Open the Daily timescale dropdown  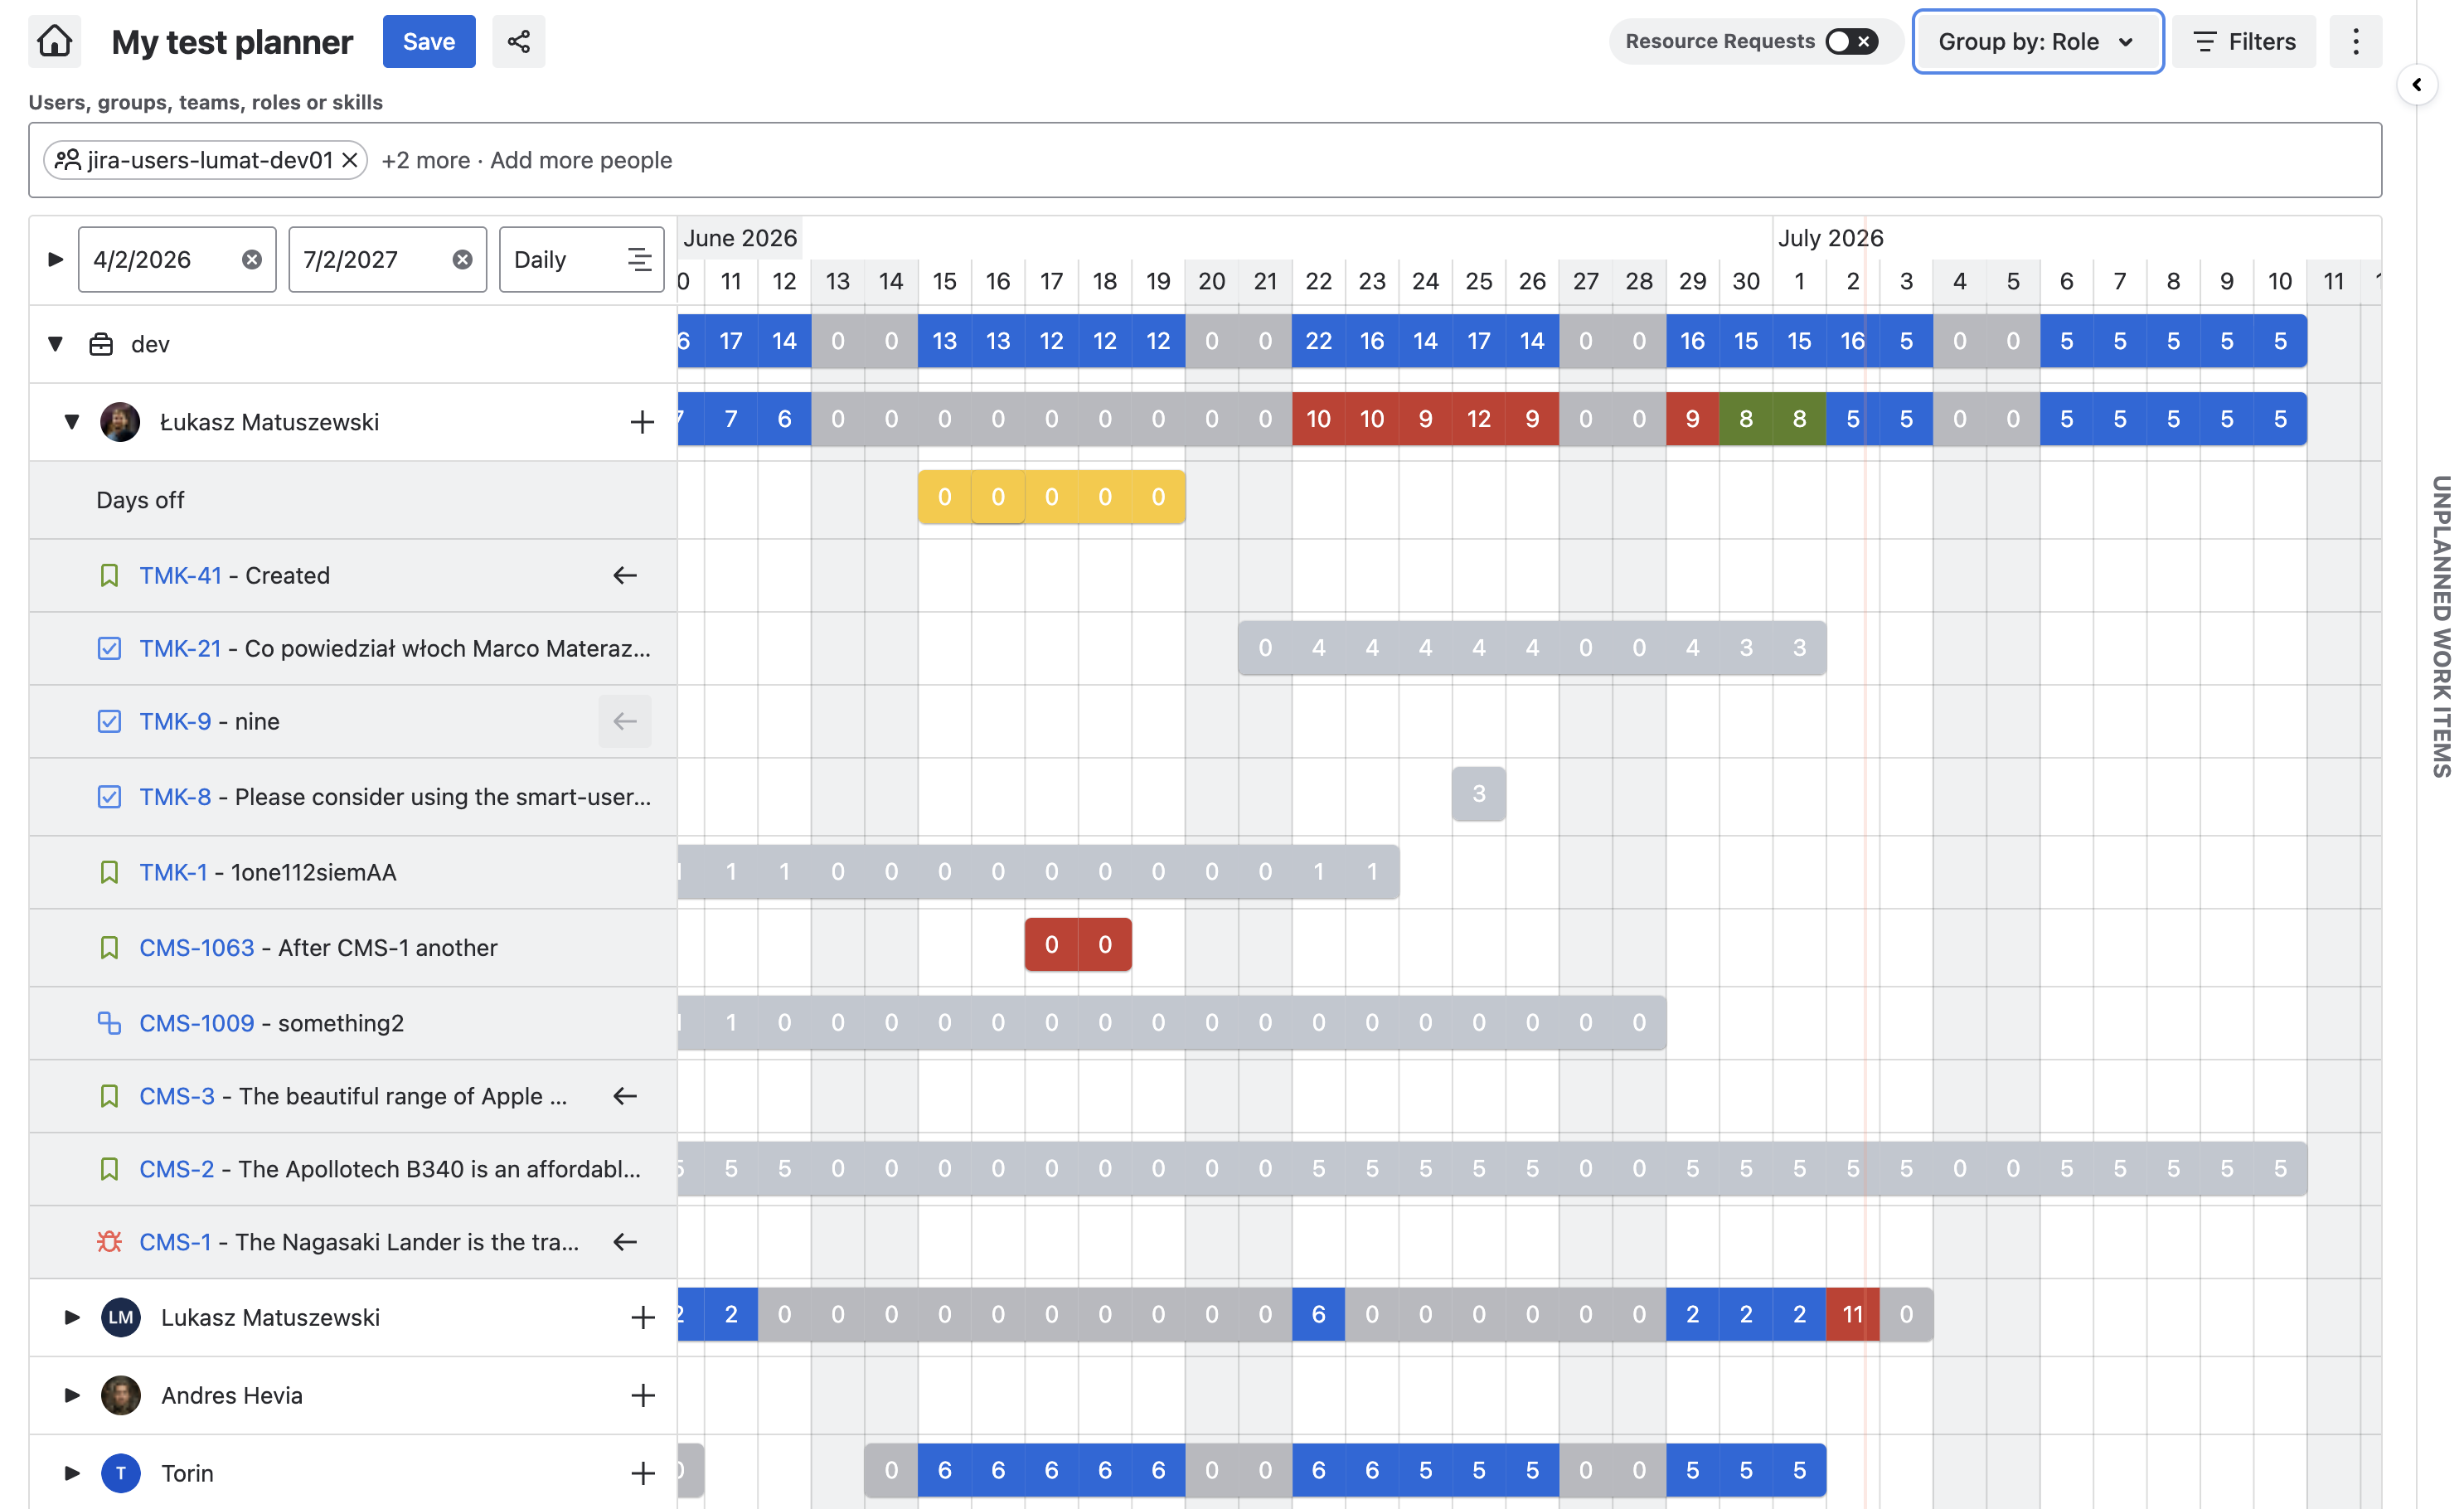point(582,260)
